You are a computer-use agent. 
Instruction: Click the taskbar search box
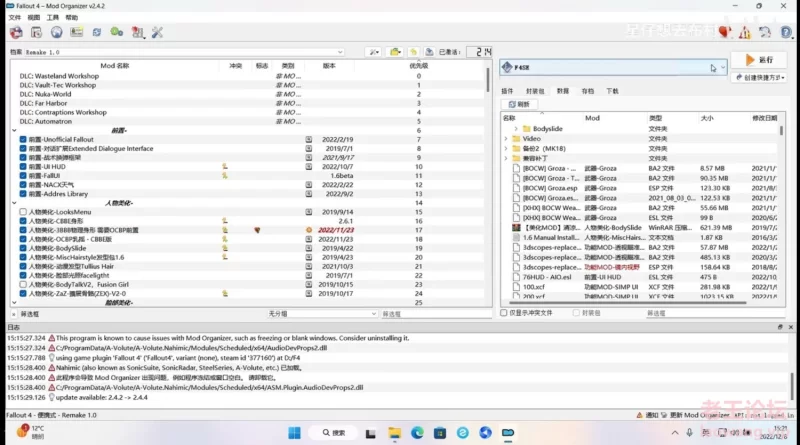tap(334, 433)
